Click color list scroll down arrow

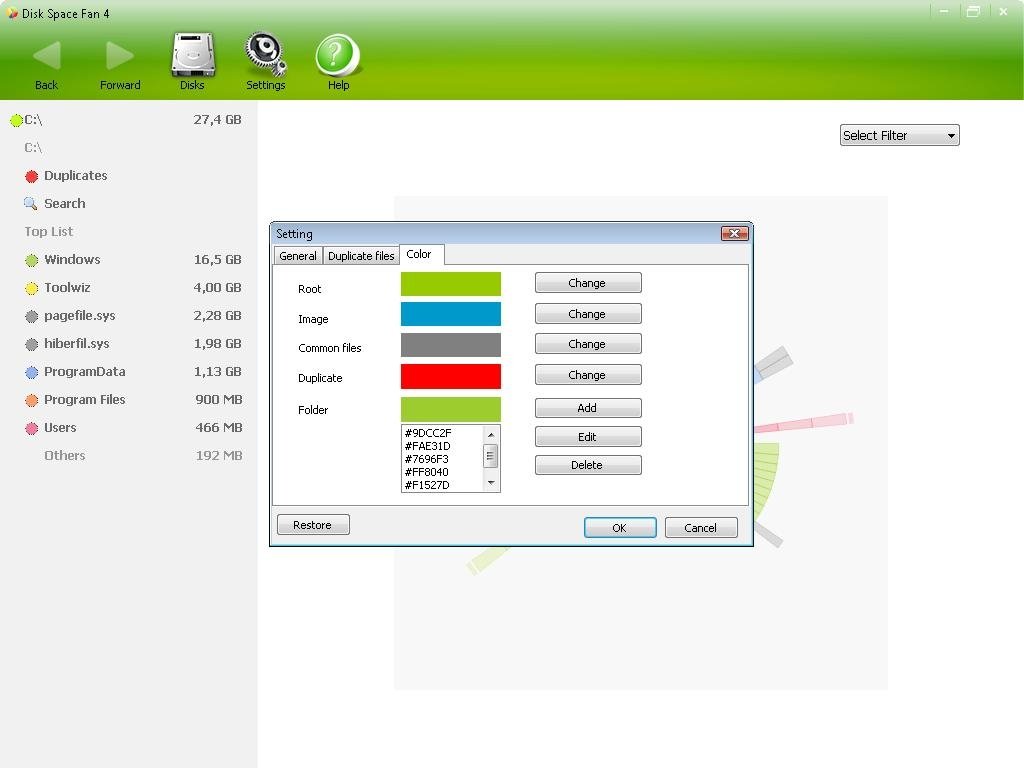coord(491,483)
